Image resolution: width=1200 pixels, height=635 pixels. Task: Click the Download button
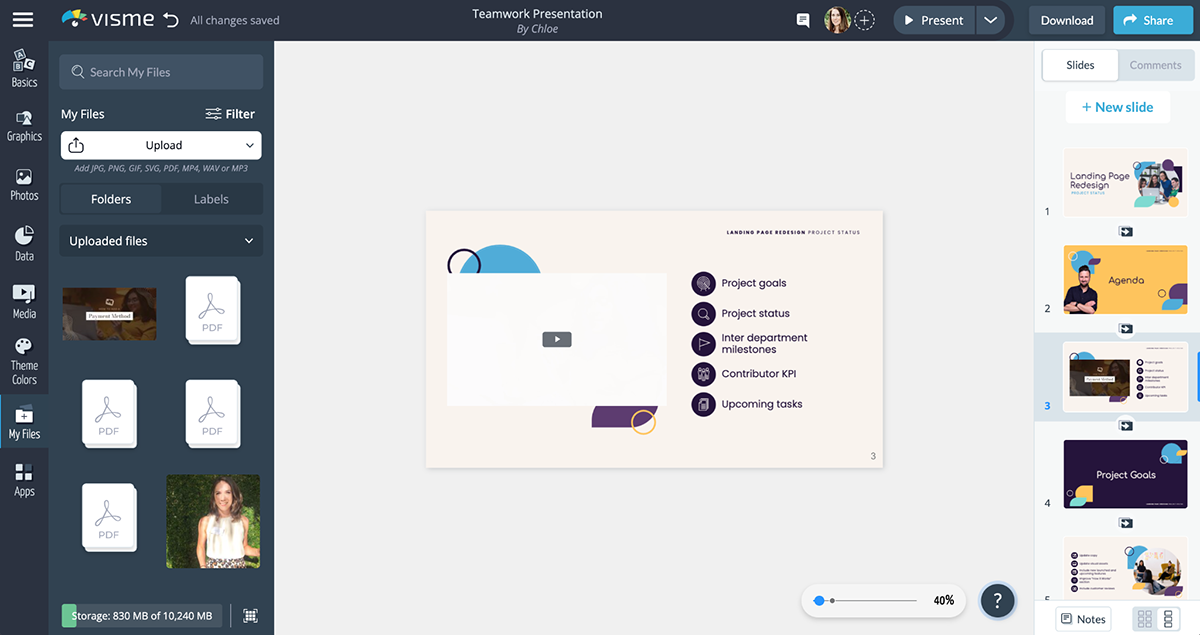pos(1067,20)
